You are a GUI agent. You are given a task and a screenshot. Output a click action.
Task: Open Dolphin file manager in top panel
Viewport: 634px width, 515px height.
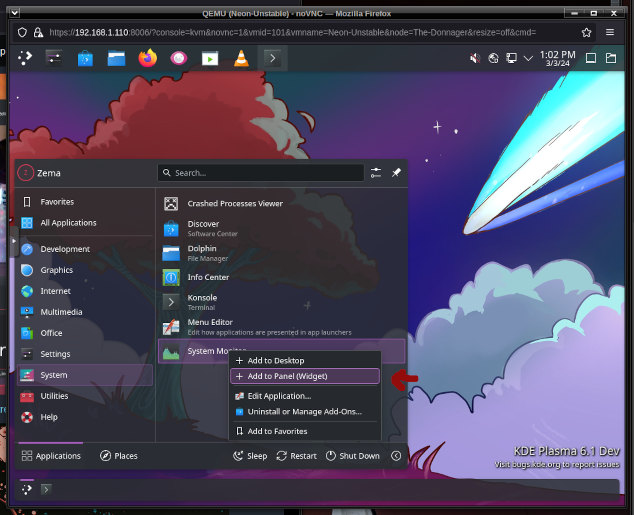(x=116, y=59)
